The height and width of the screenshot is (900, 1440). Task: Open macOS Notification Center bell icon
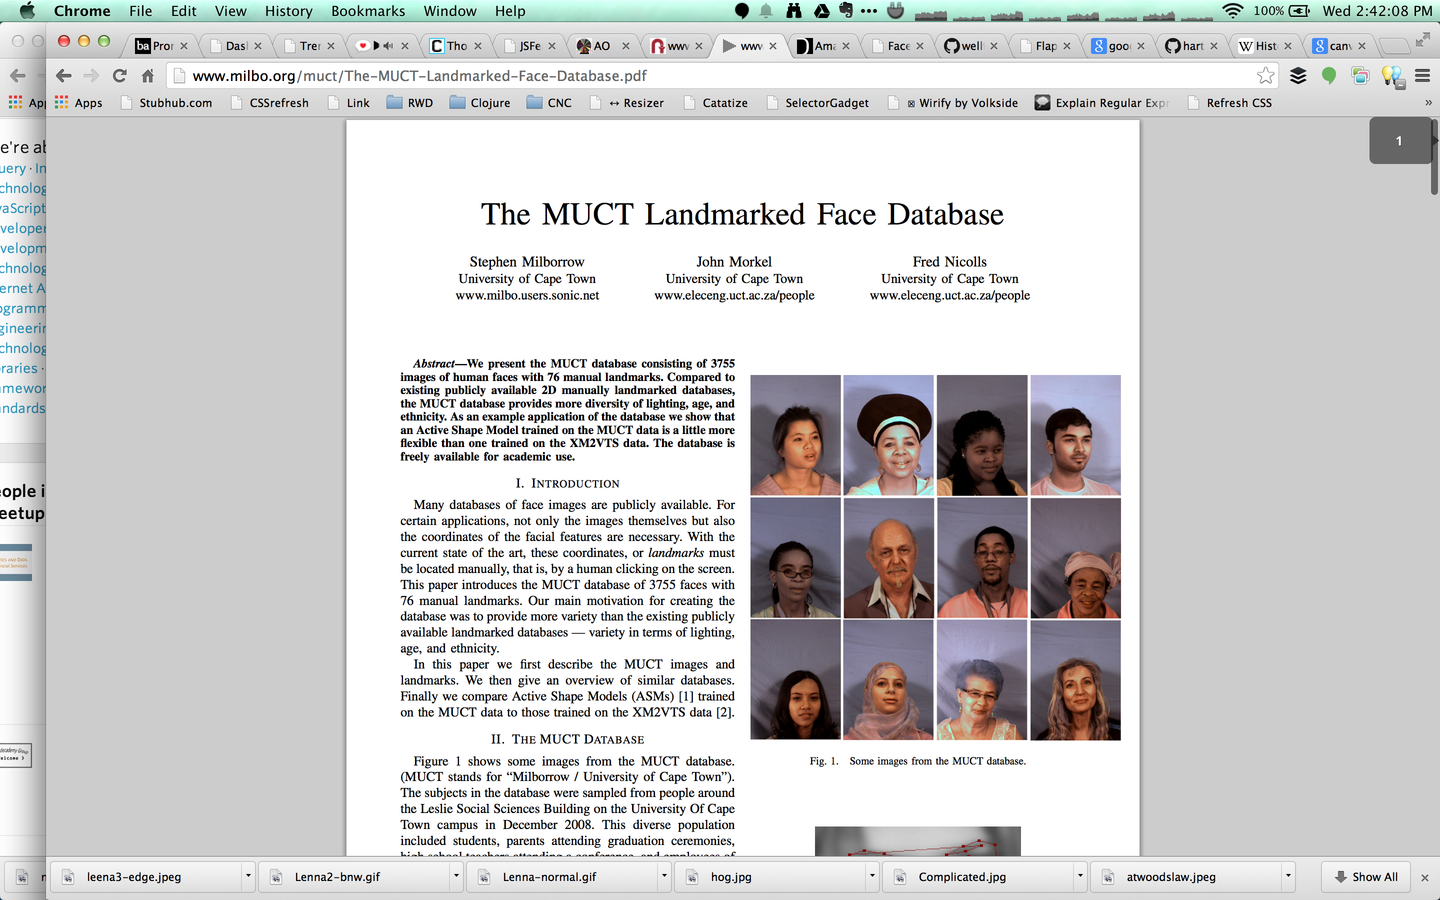point(766,11)
